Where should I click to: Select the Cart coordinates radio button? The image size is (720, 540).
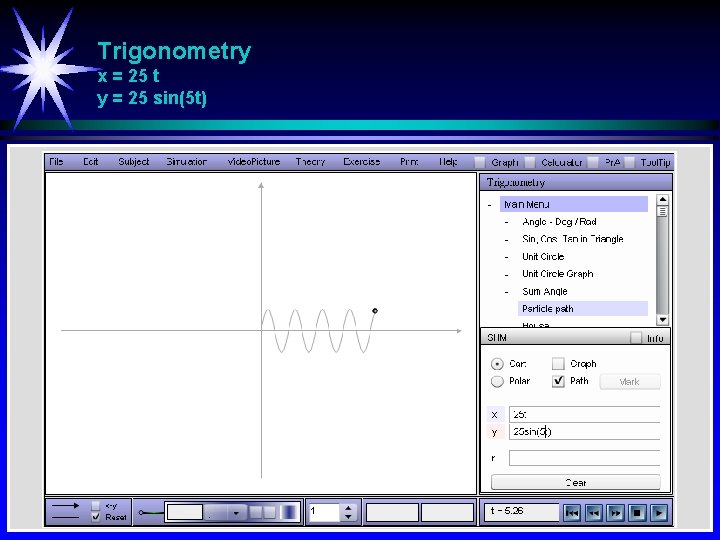pyautogui.click(x=497, y=364)
